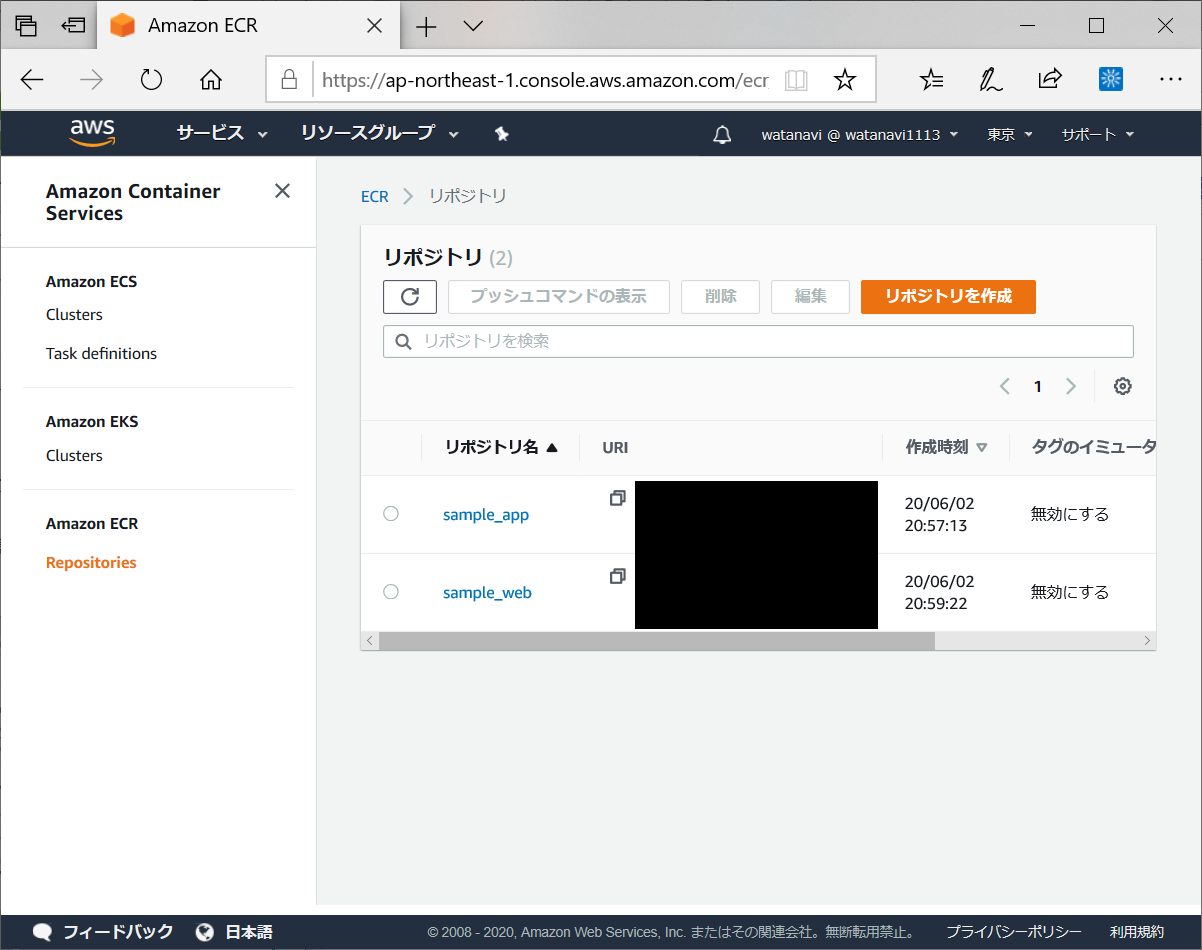
Task: Click the feedback speech bubble icon
Action: pos(42,932)
